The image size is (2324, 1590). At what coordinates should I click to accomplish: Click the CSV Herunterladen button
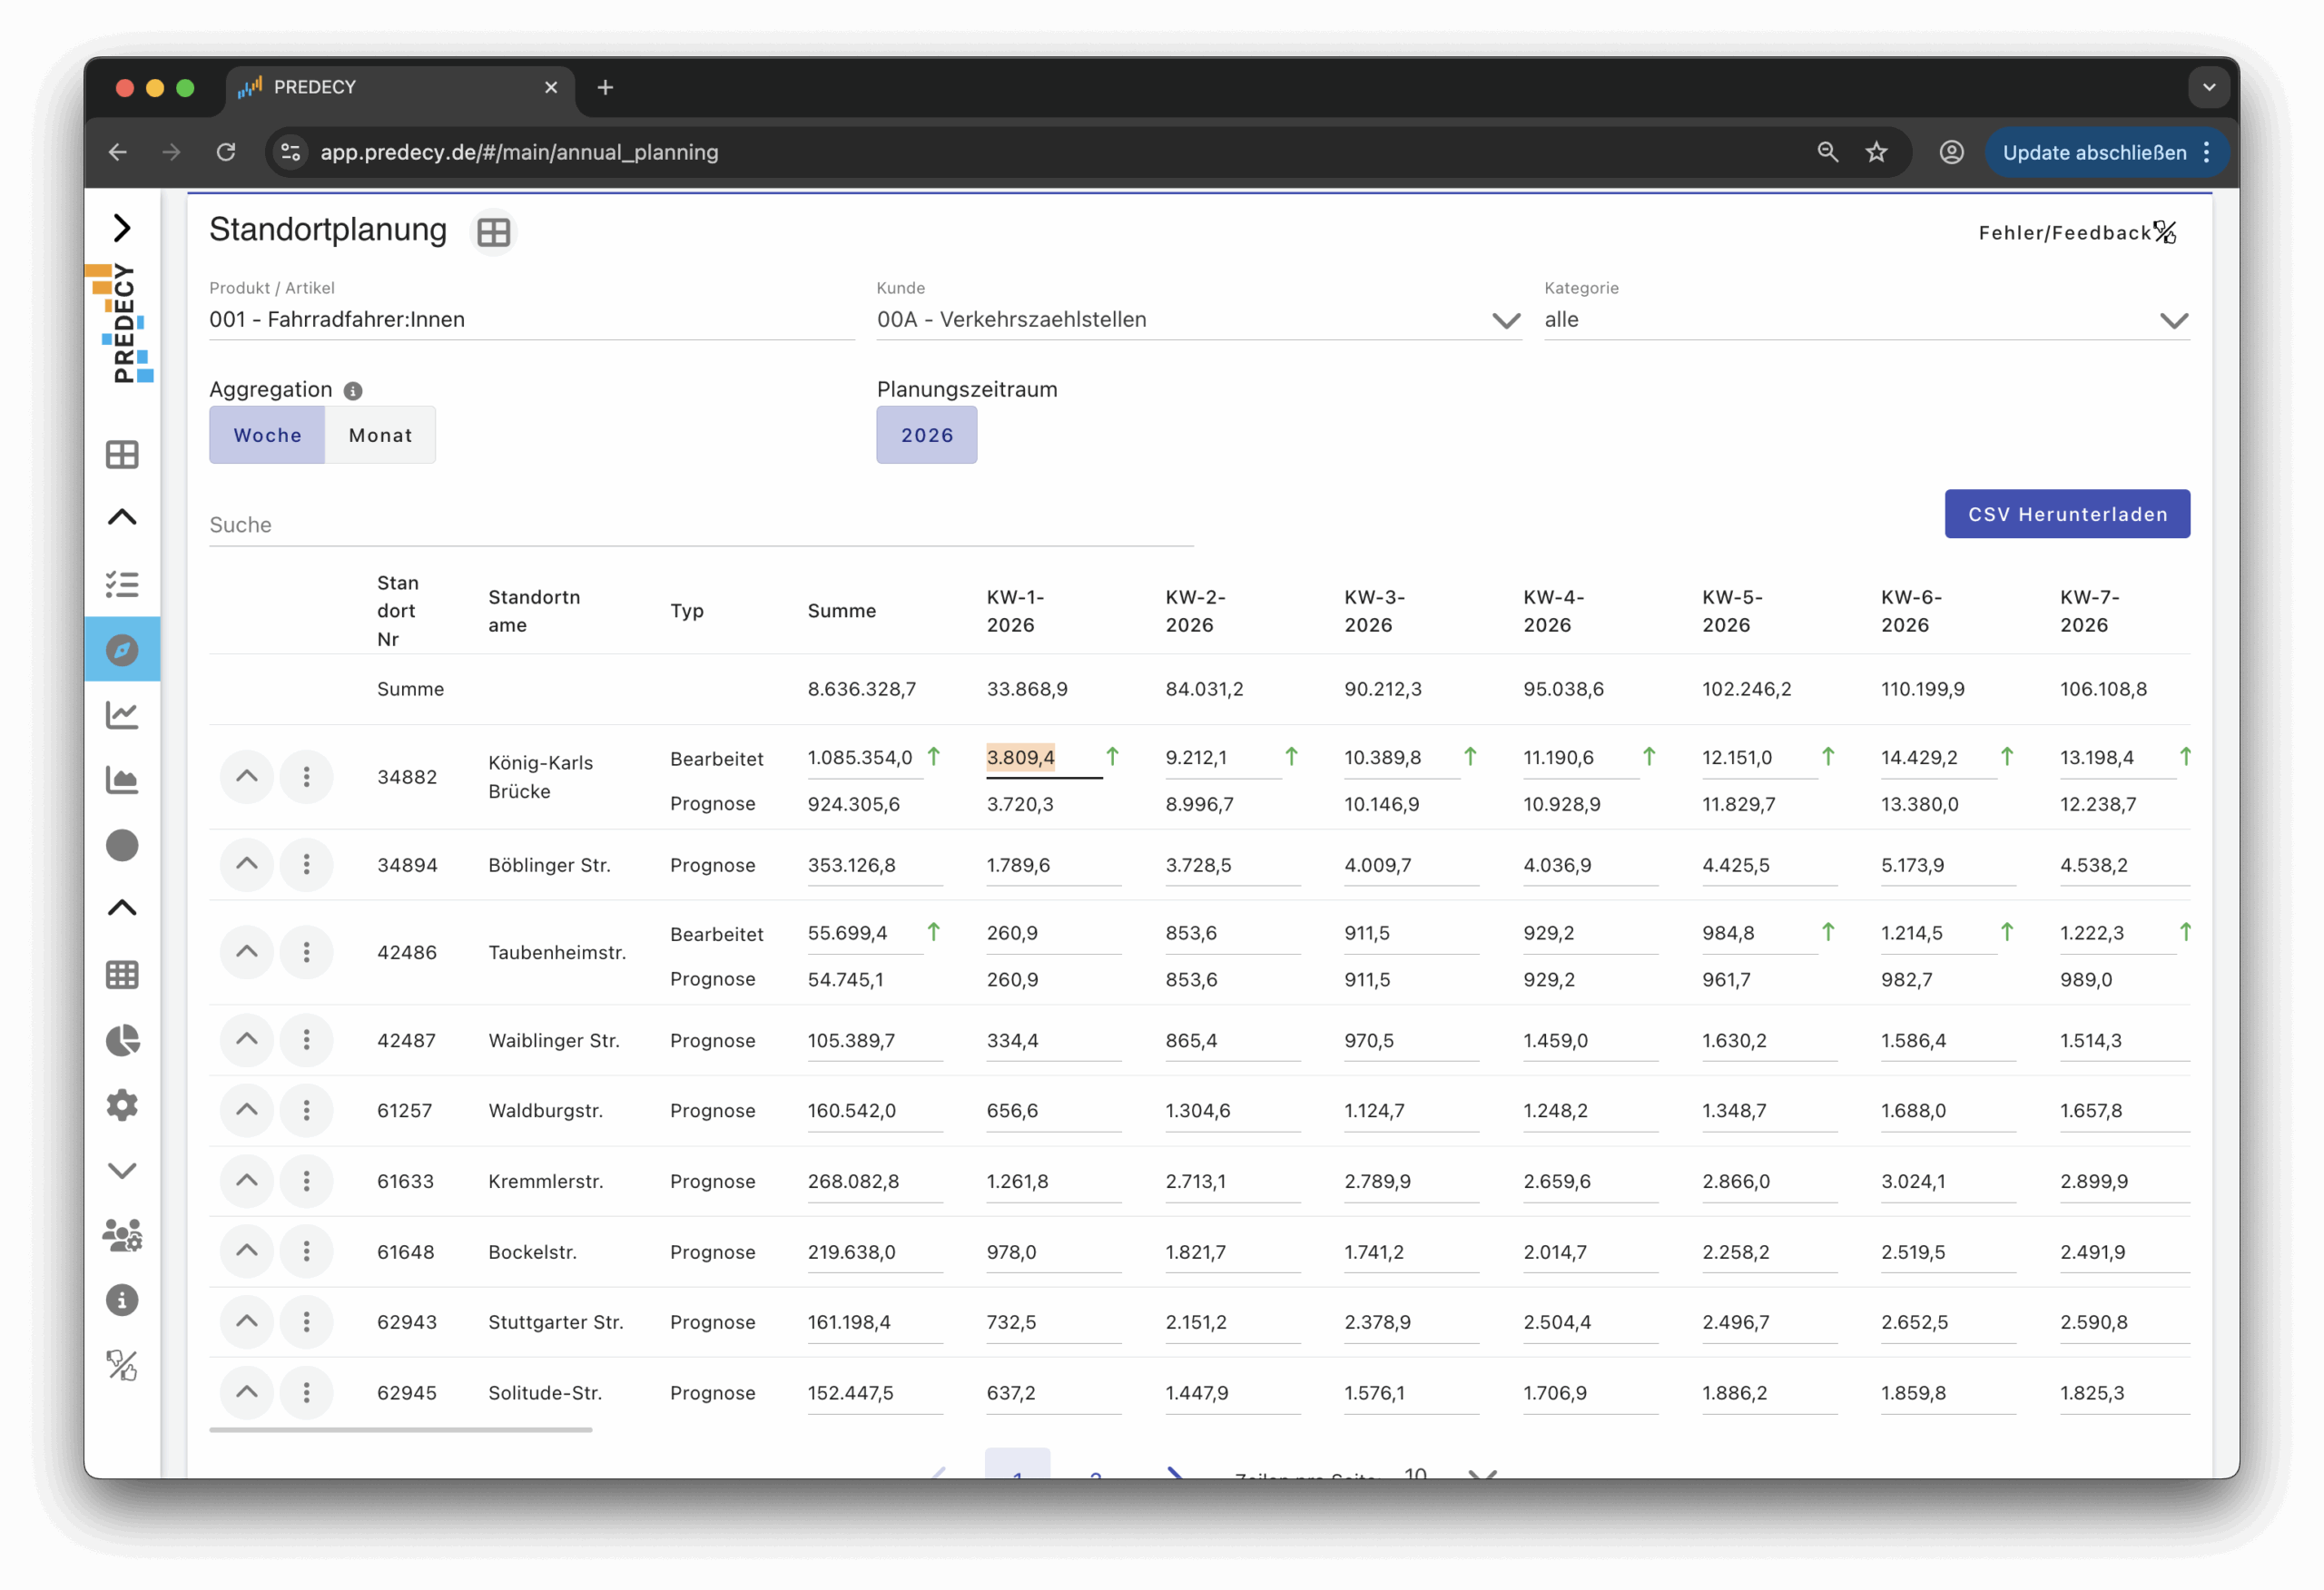point(2066,514)
